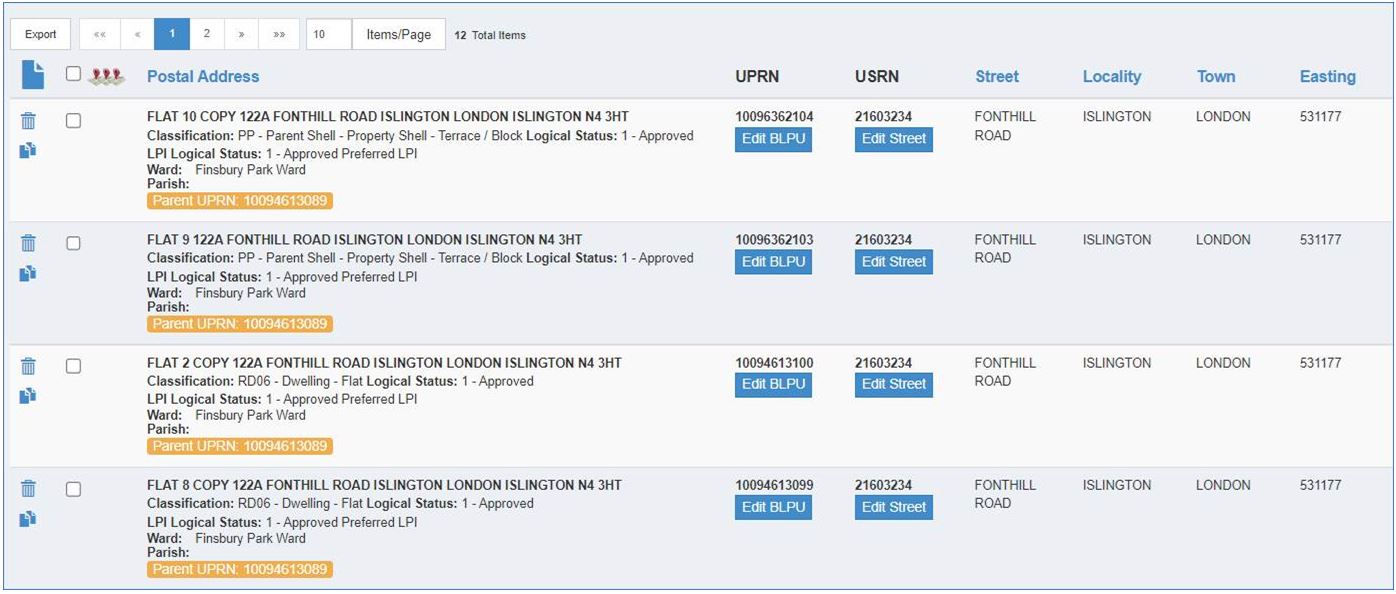Click the map pins icon in header
Screen dimensions: 1396x594
point(106,76)
